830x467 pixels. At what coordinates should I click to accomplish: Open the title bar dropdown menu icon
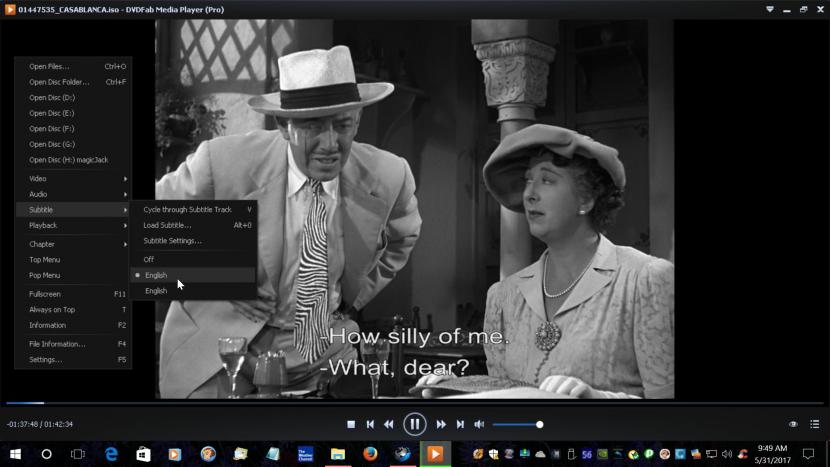coord(770,10)
